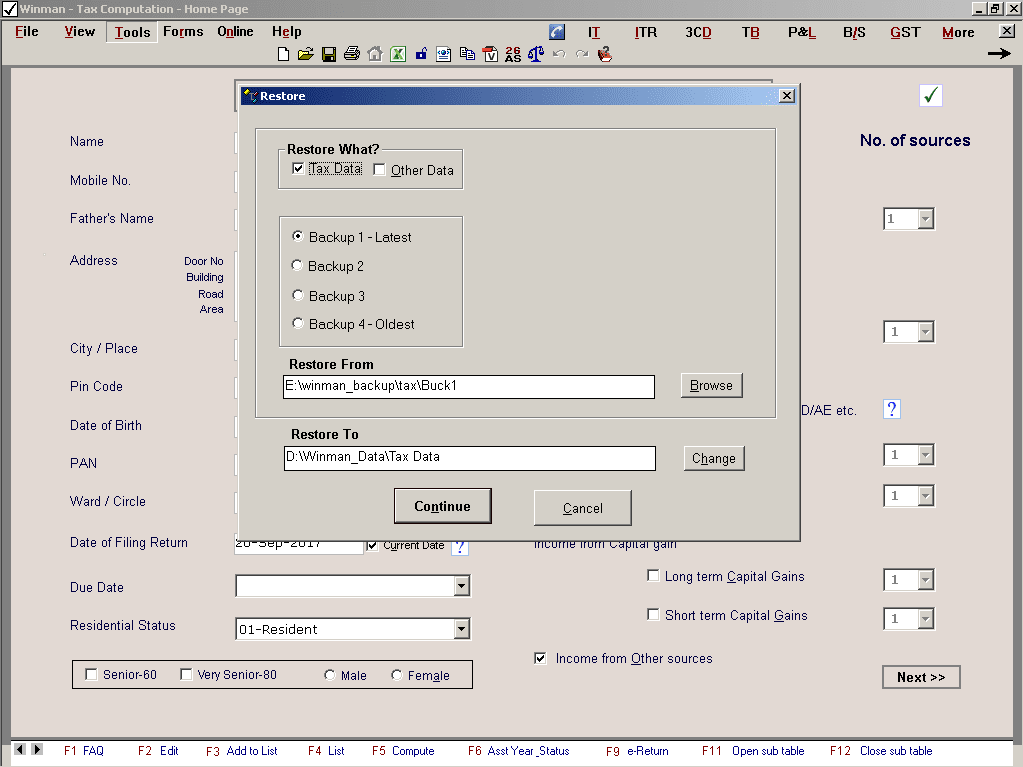
Task: Open the 26AS toolbar icon
Action: (x=513, y=54)
